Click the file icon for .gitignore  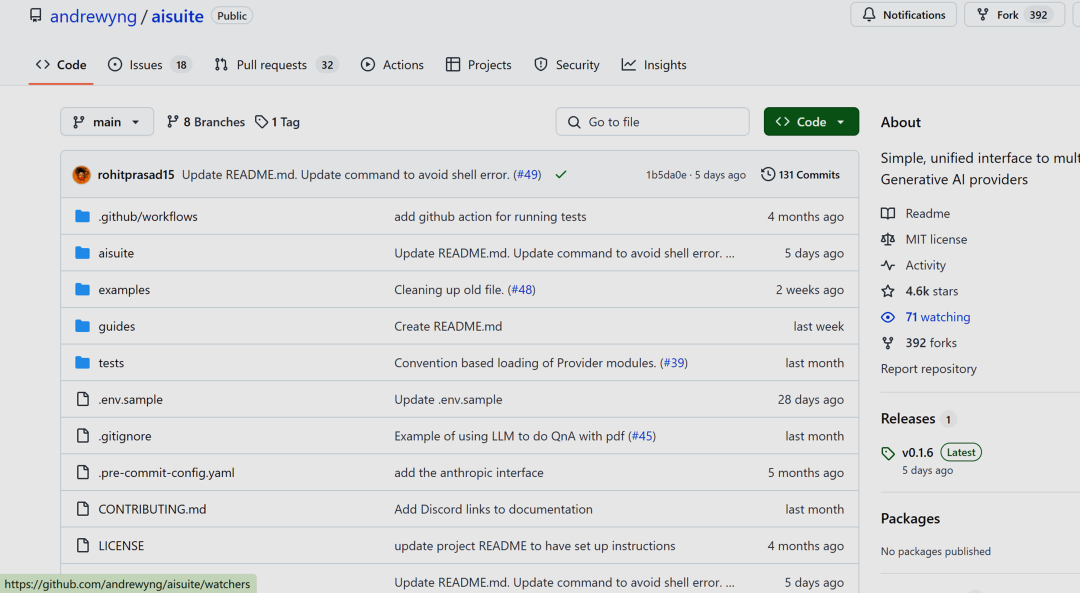click(x=83, y=436)
